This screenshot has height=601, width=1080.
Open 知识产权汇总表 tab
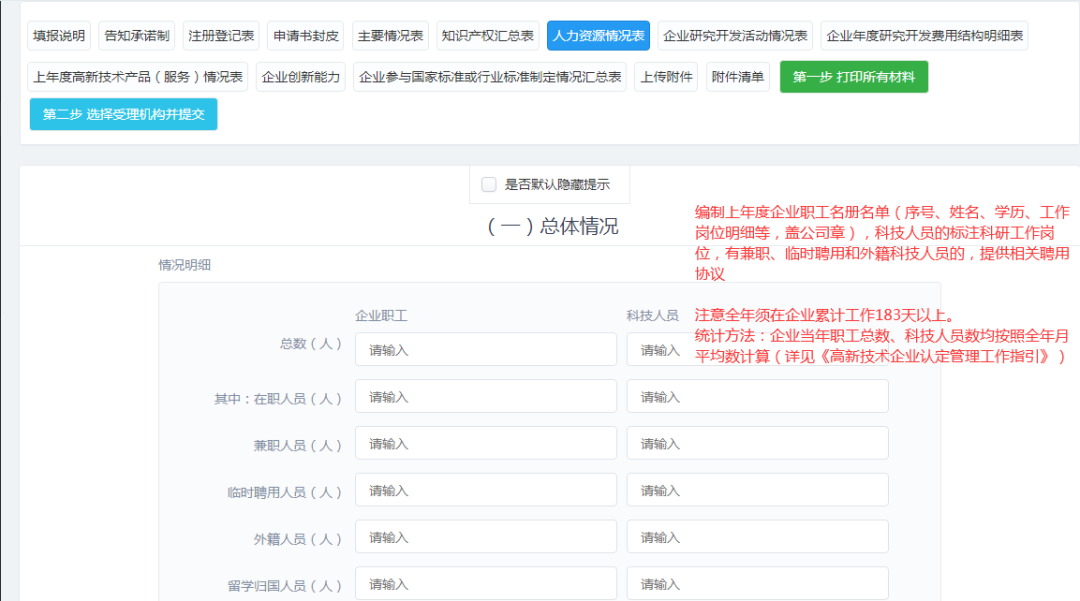tap(488, 36)
